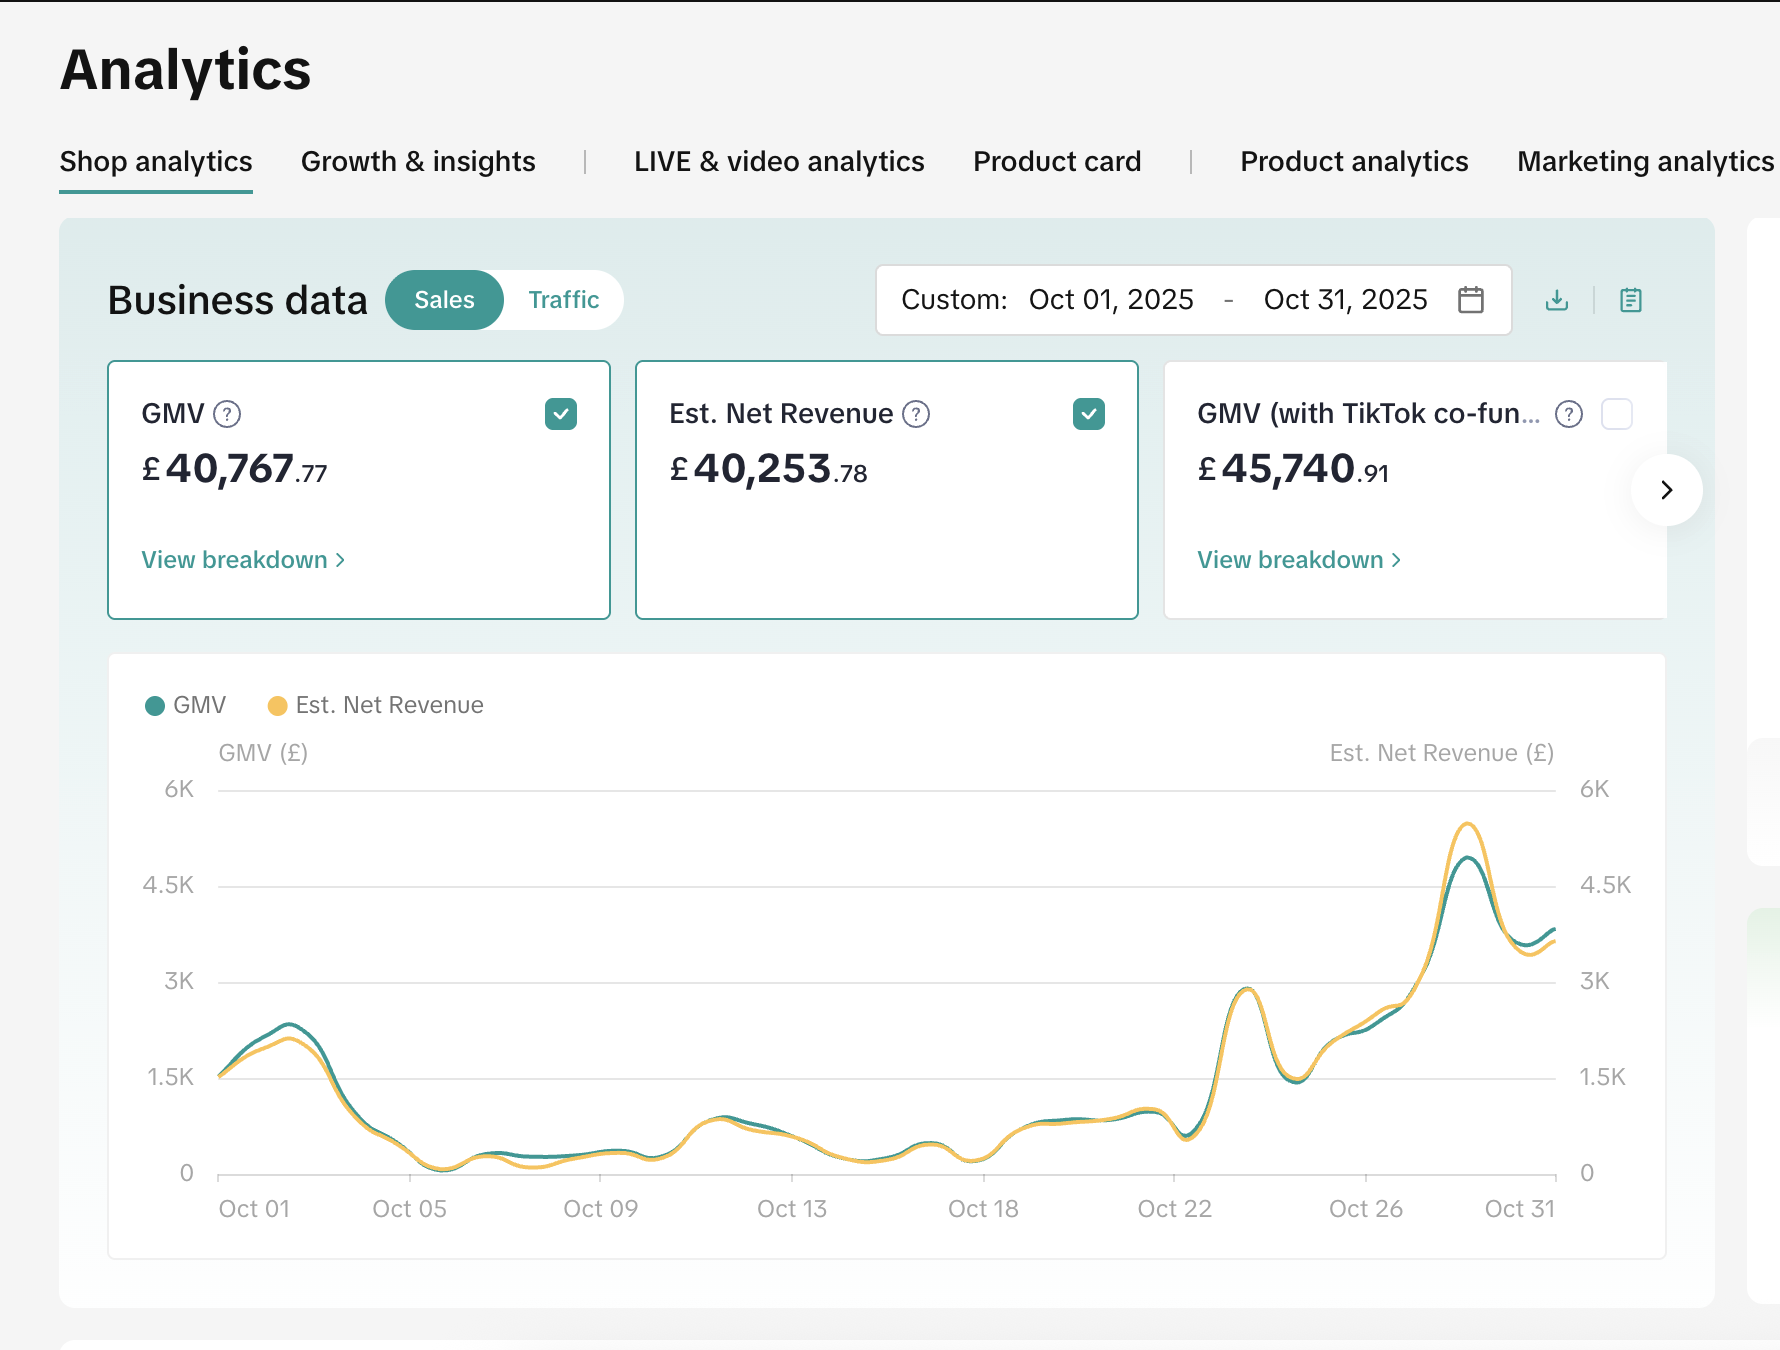Click the yellow Est. Net Revenue legend marker
This screenshot has width=1780, height=1350.
(x=278, y=705)
